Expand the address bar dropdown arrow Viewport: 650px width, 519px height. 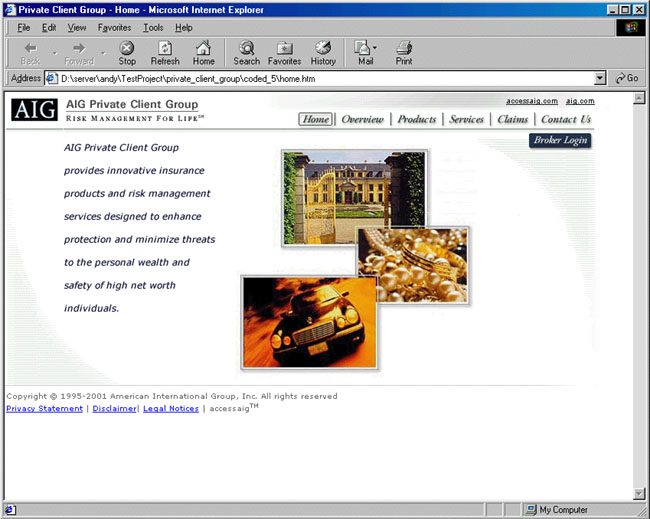[600, 78]
